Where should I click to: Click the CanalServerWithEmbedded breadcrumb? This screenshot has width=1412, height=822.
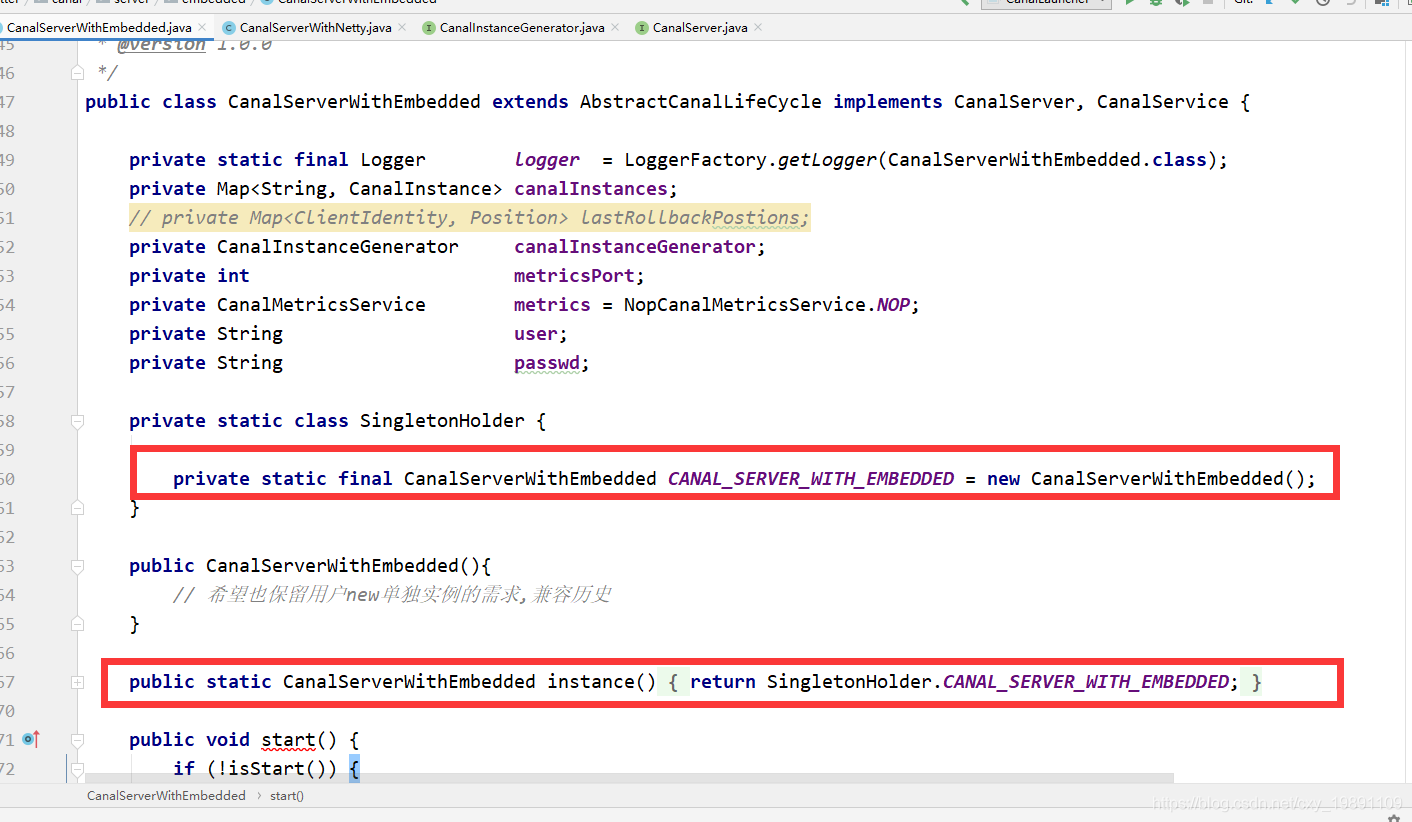[x=166, y=796]
